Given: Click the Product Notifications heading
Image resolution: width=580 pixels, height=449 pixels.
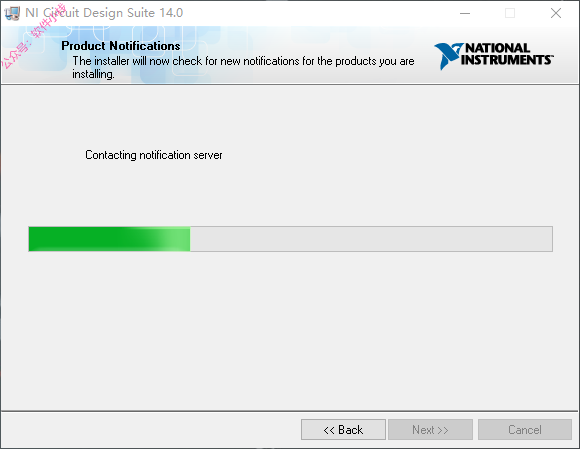Looking at the screenshot, I should click(121, 45).
